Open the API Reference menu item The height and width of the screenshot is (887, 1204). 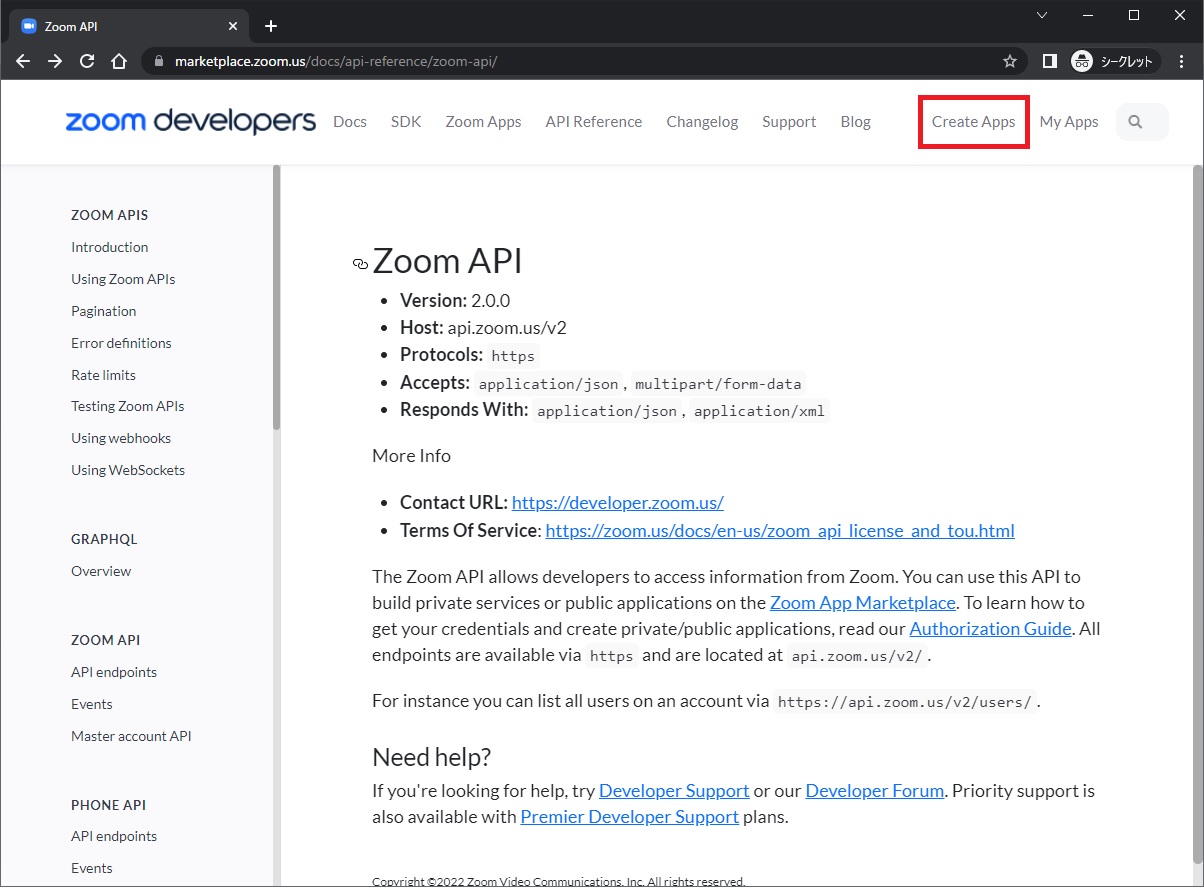coord(593,122)
